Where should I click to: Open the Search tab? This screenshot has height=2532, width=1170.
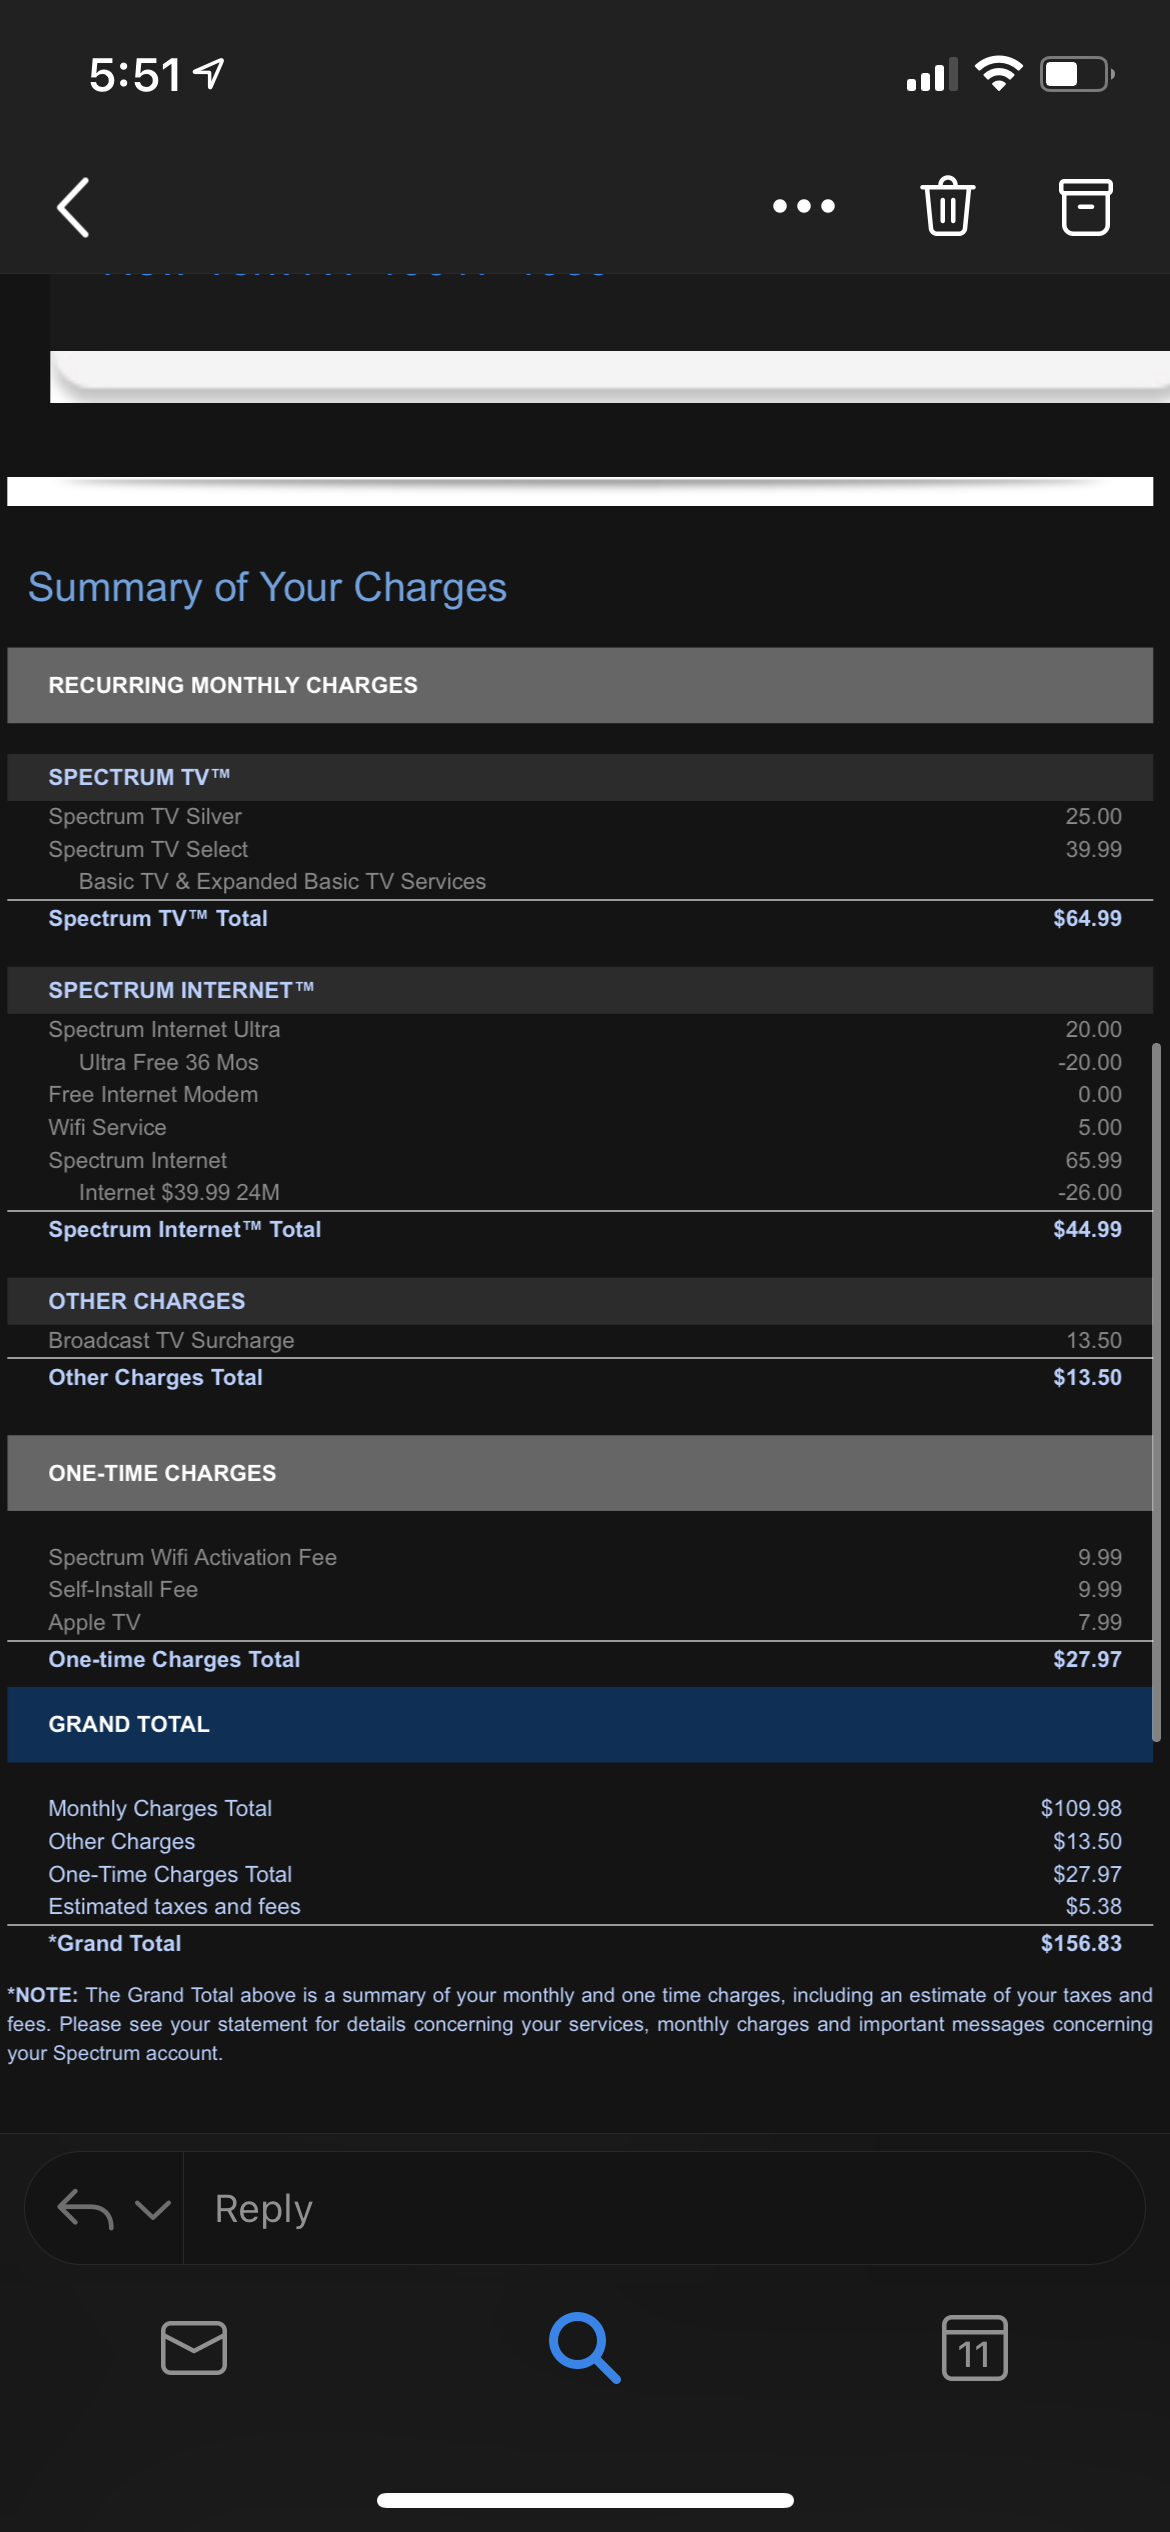[585, 2347]
